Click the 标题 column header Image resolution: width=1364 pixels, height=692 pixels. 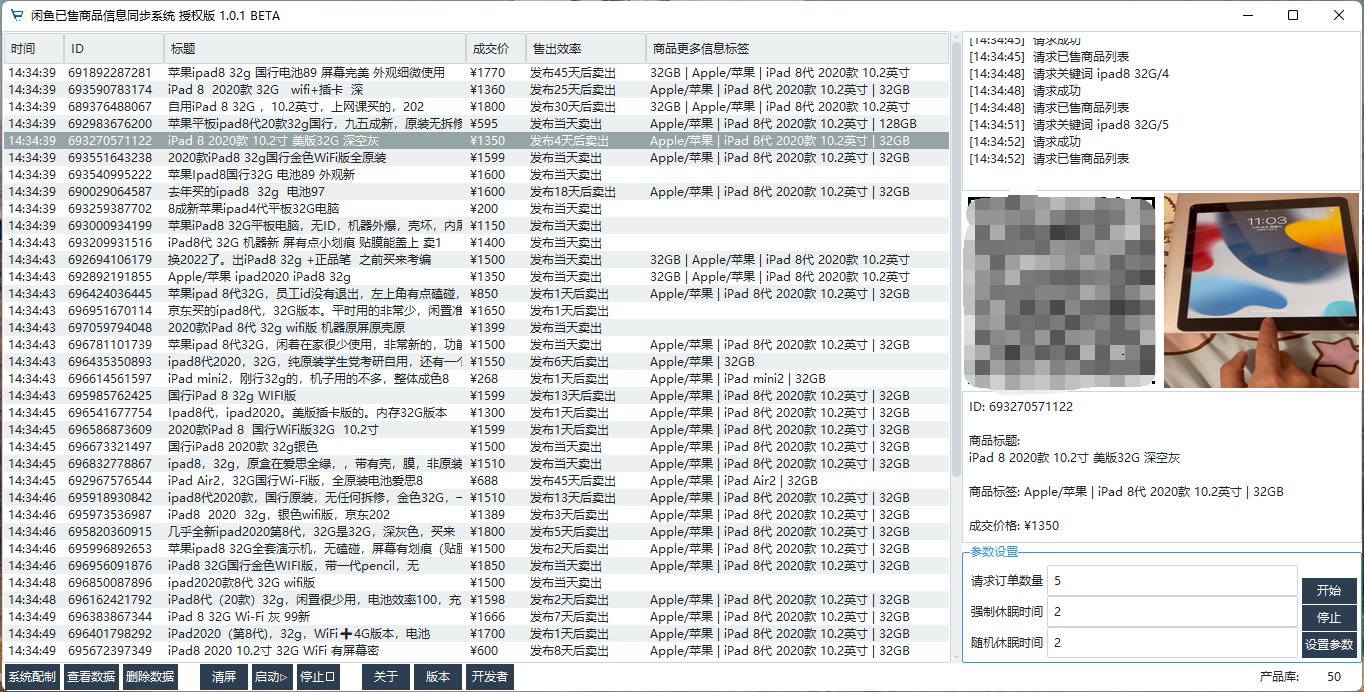pyautogui.click(x=315, y=48)
